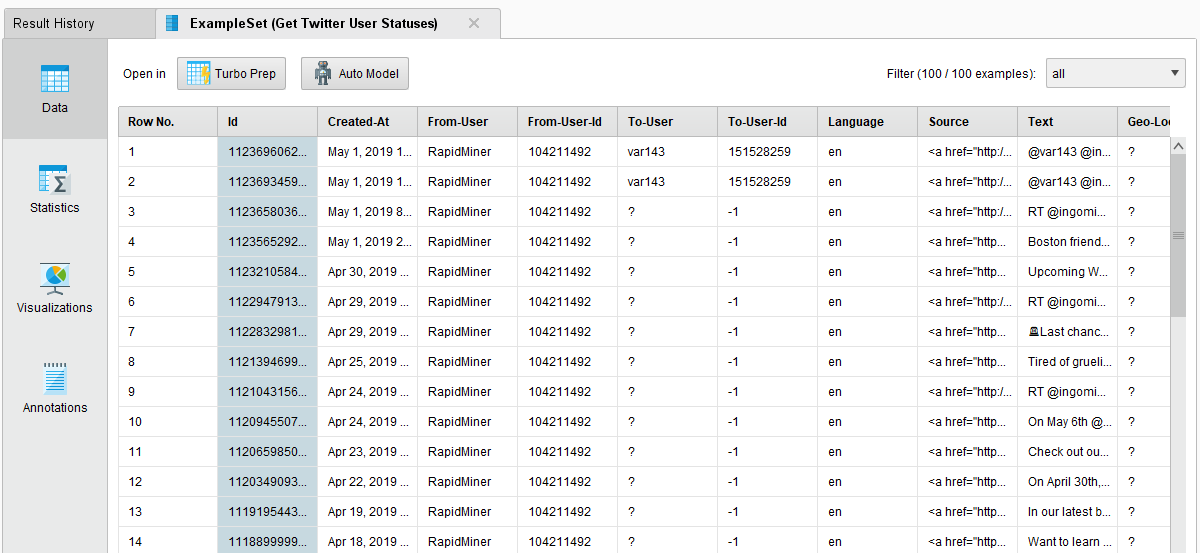Screen dimensions: 1200x553
Task: Select the Text cell starting with Boston friend
Action: coord(1068,242)
